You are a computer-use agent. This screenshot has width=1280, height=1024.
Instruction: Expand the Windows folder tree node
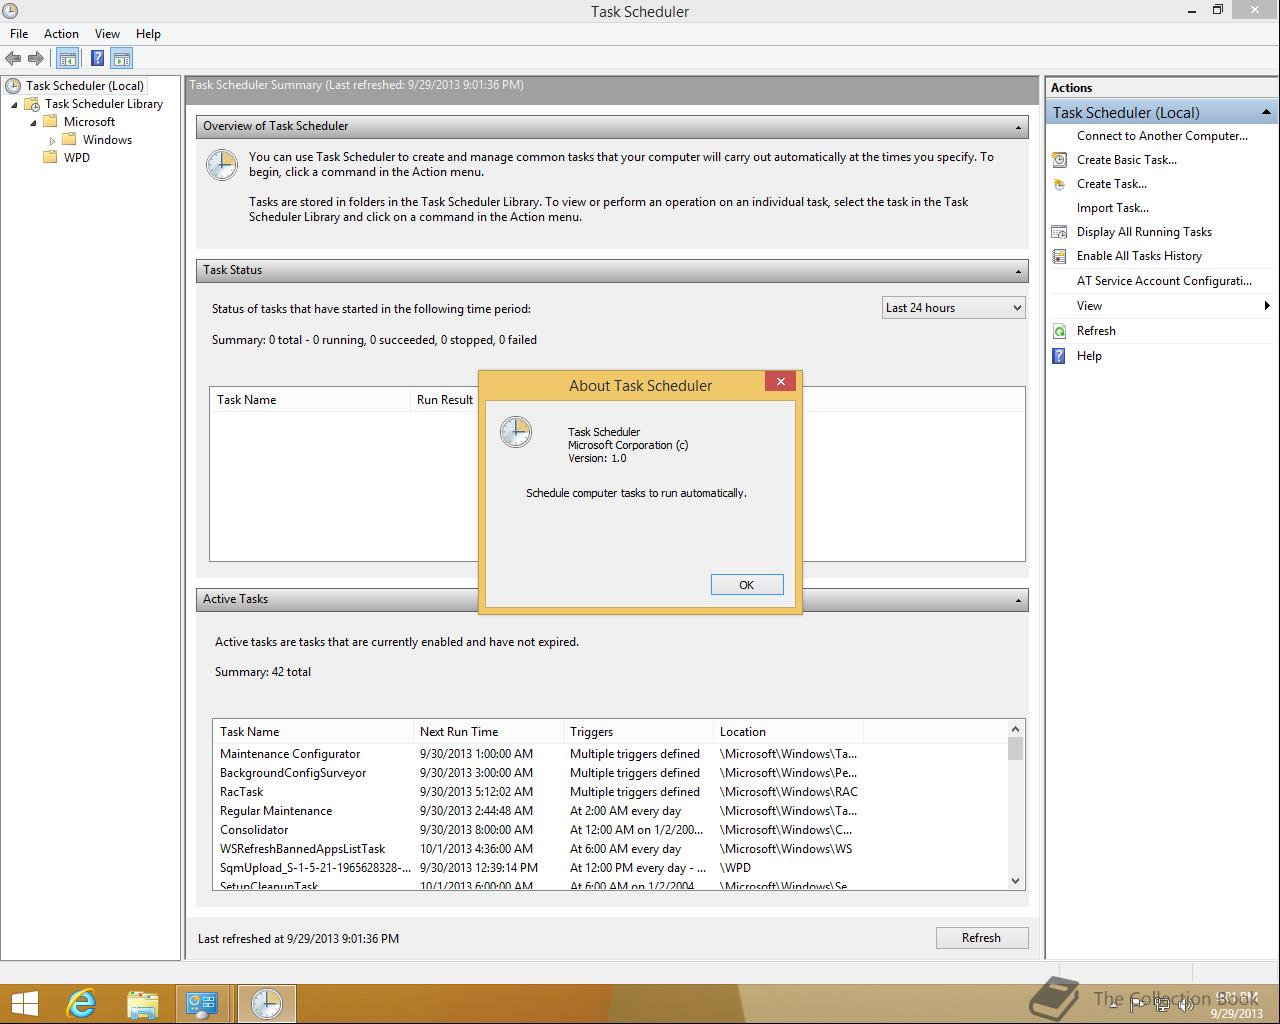52,140
